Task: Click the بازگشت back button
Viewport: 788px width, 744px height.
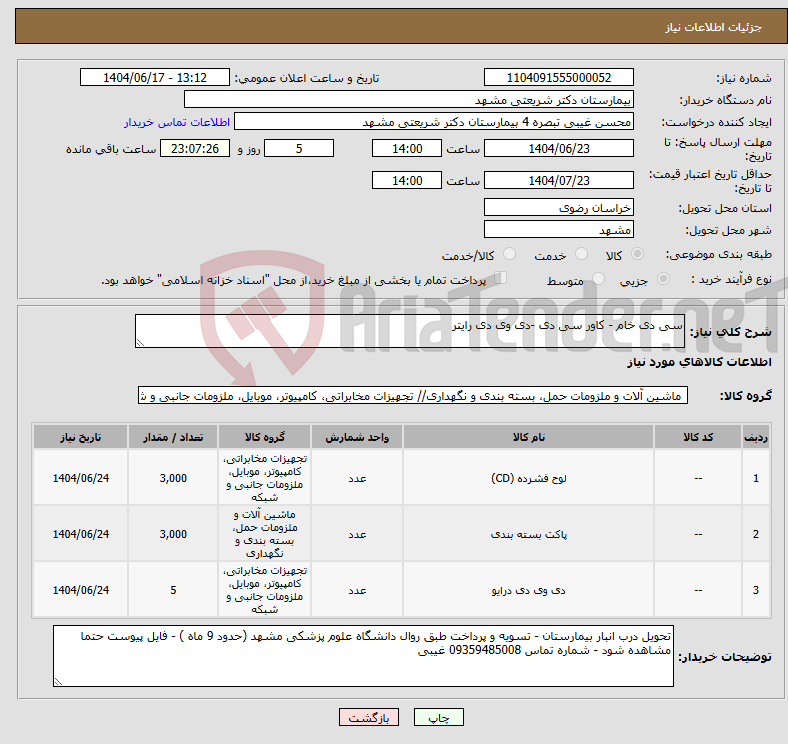Action: click(x=369, y=718)
